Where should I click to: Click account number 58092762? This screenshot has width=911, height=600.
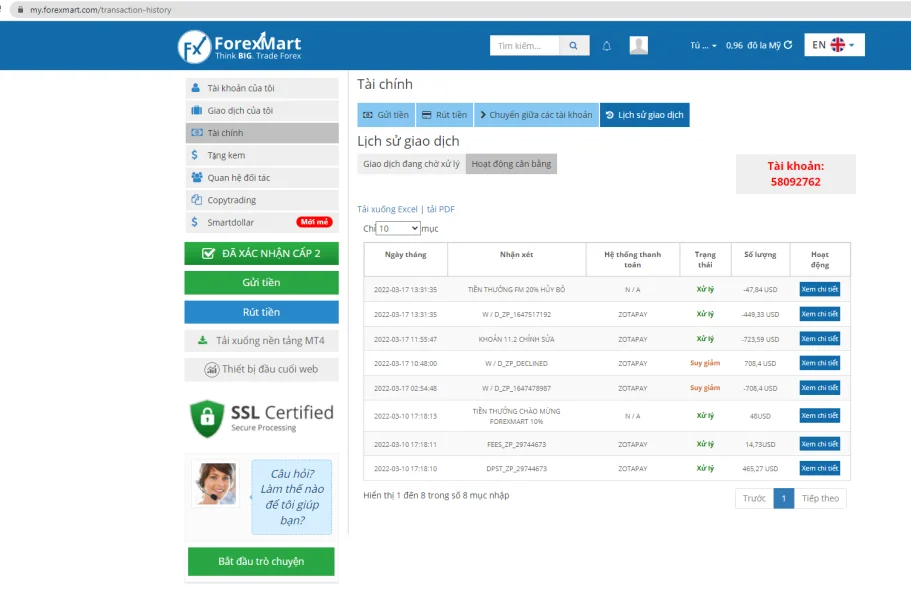pyautogui.click(x=795, y=182)
